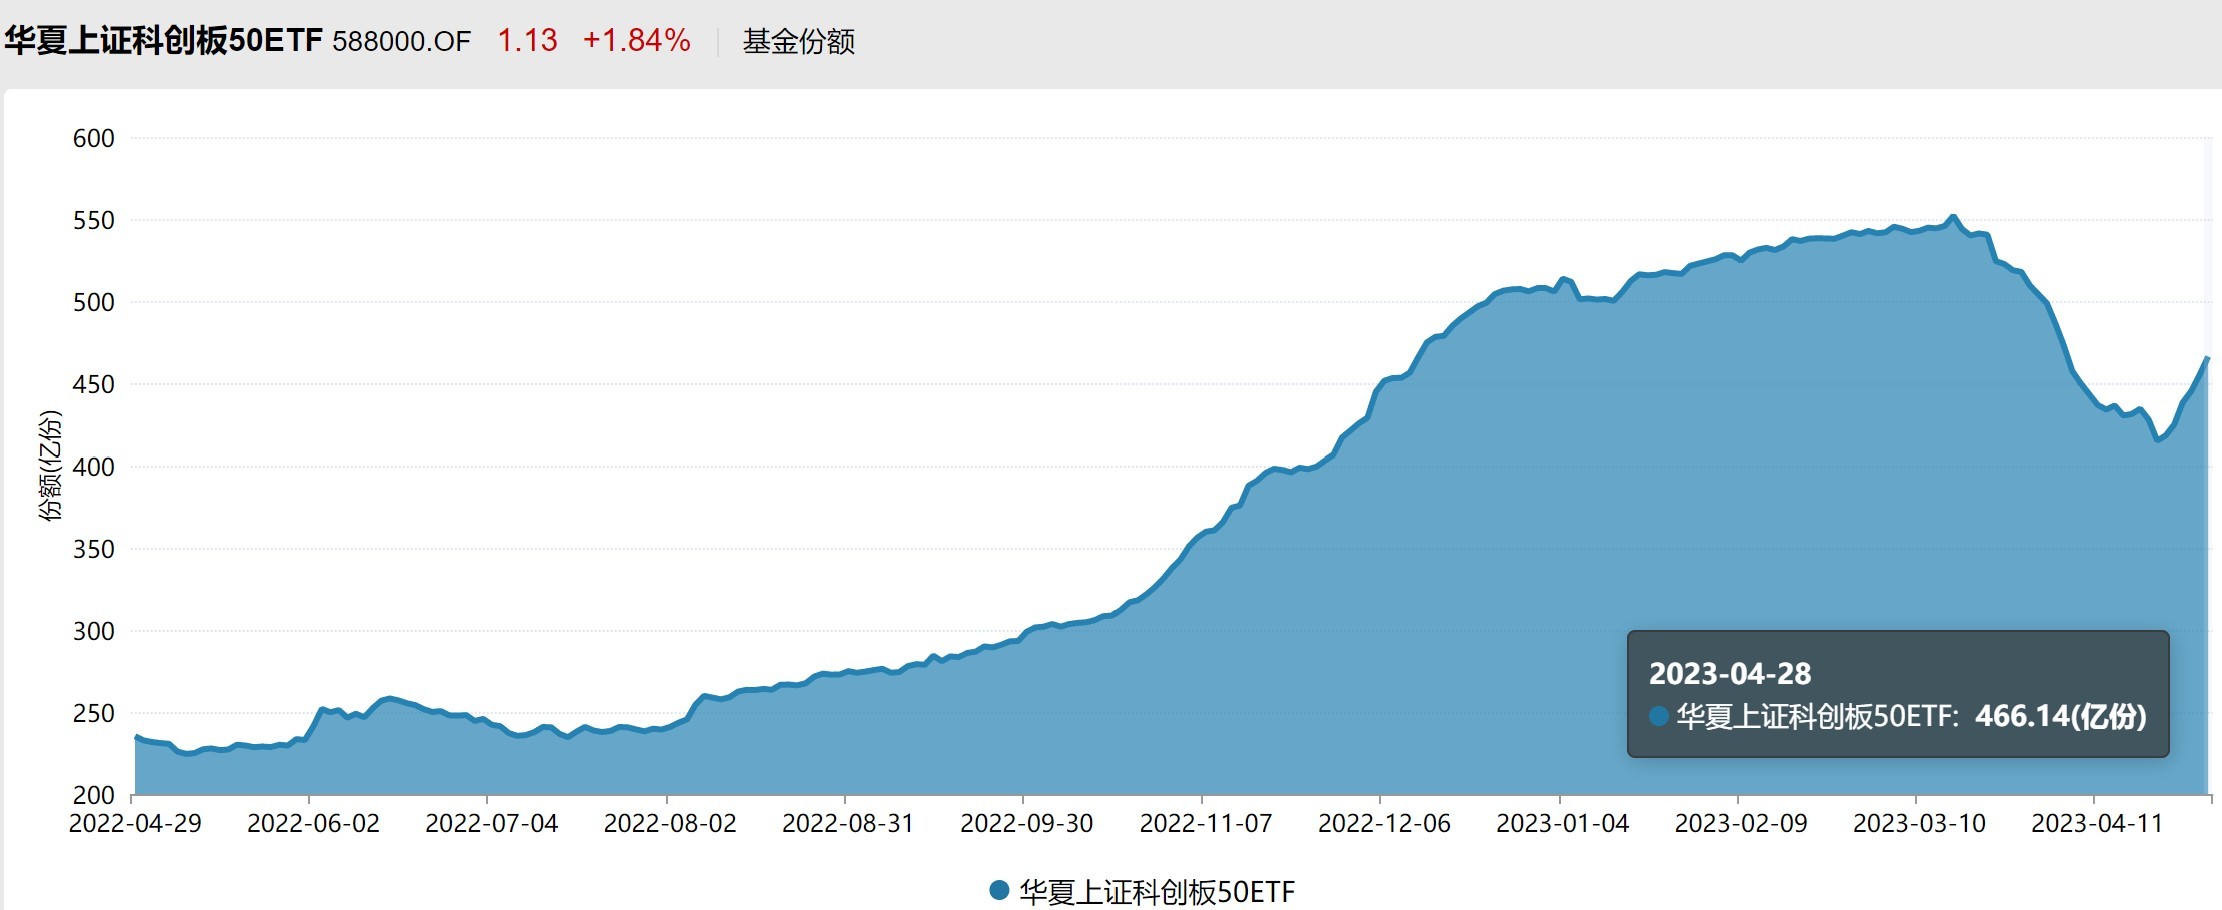2222x910 pixels.
Task: Open the 基金份额 tab label
Action: pyautogui.click(x=798, y=42)
